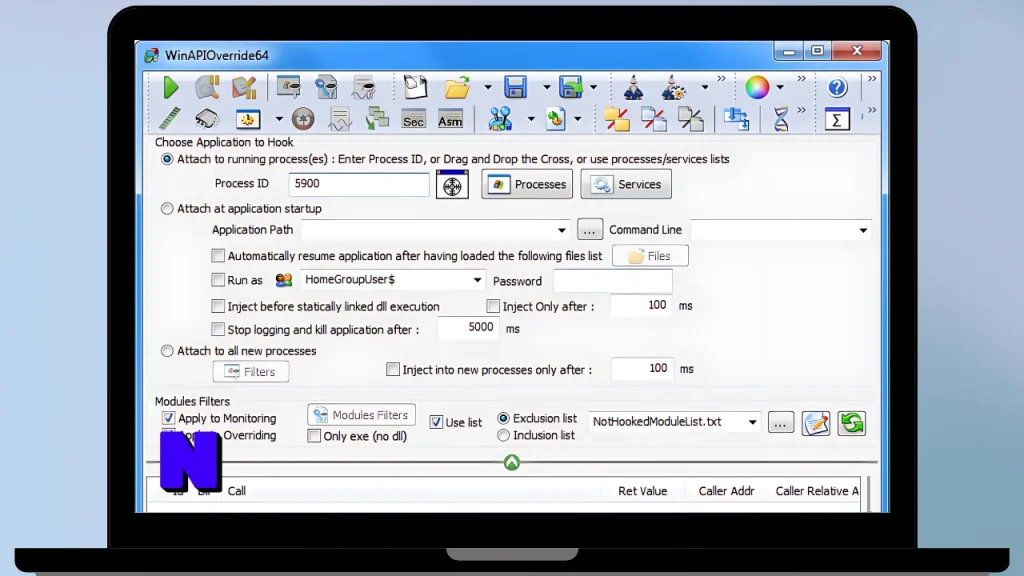Click the Process ID field showing 5900
This screenshot has height=576, width=1024.
tap(359, 184)
